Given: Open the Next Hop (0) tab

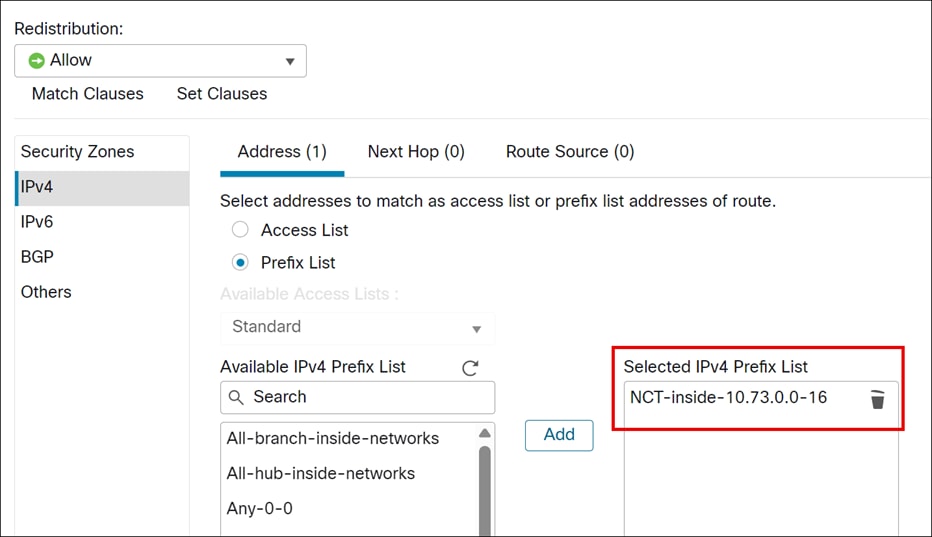Looking at the screenshot, I should pyautogui.click(x=416, y=152).
